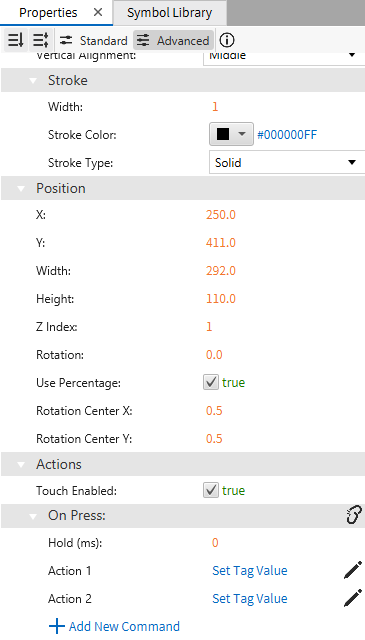Uncheck the Use Percentage checkbox
The image size is (365, 640).
pyautogui.click(x=211, y=382)
